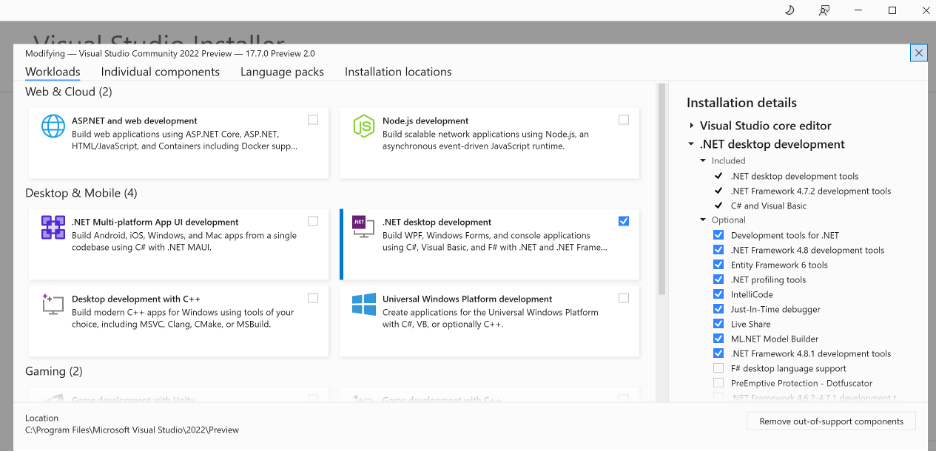Uncheck Development tools for .NET option

pos(718,235)
